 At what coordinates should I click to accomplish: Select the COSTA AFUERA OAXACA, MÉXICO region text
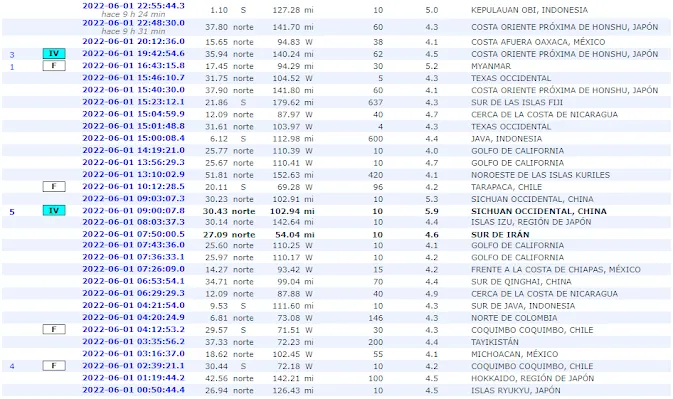click(x=538, y=42)
